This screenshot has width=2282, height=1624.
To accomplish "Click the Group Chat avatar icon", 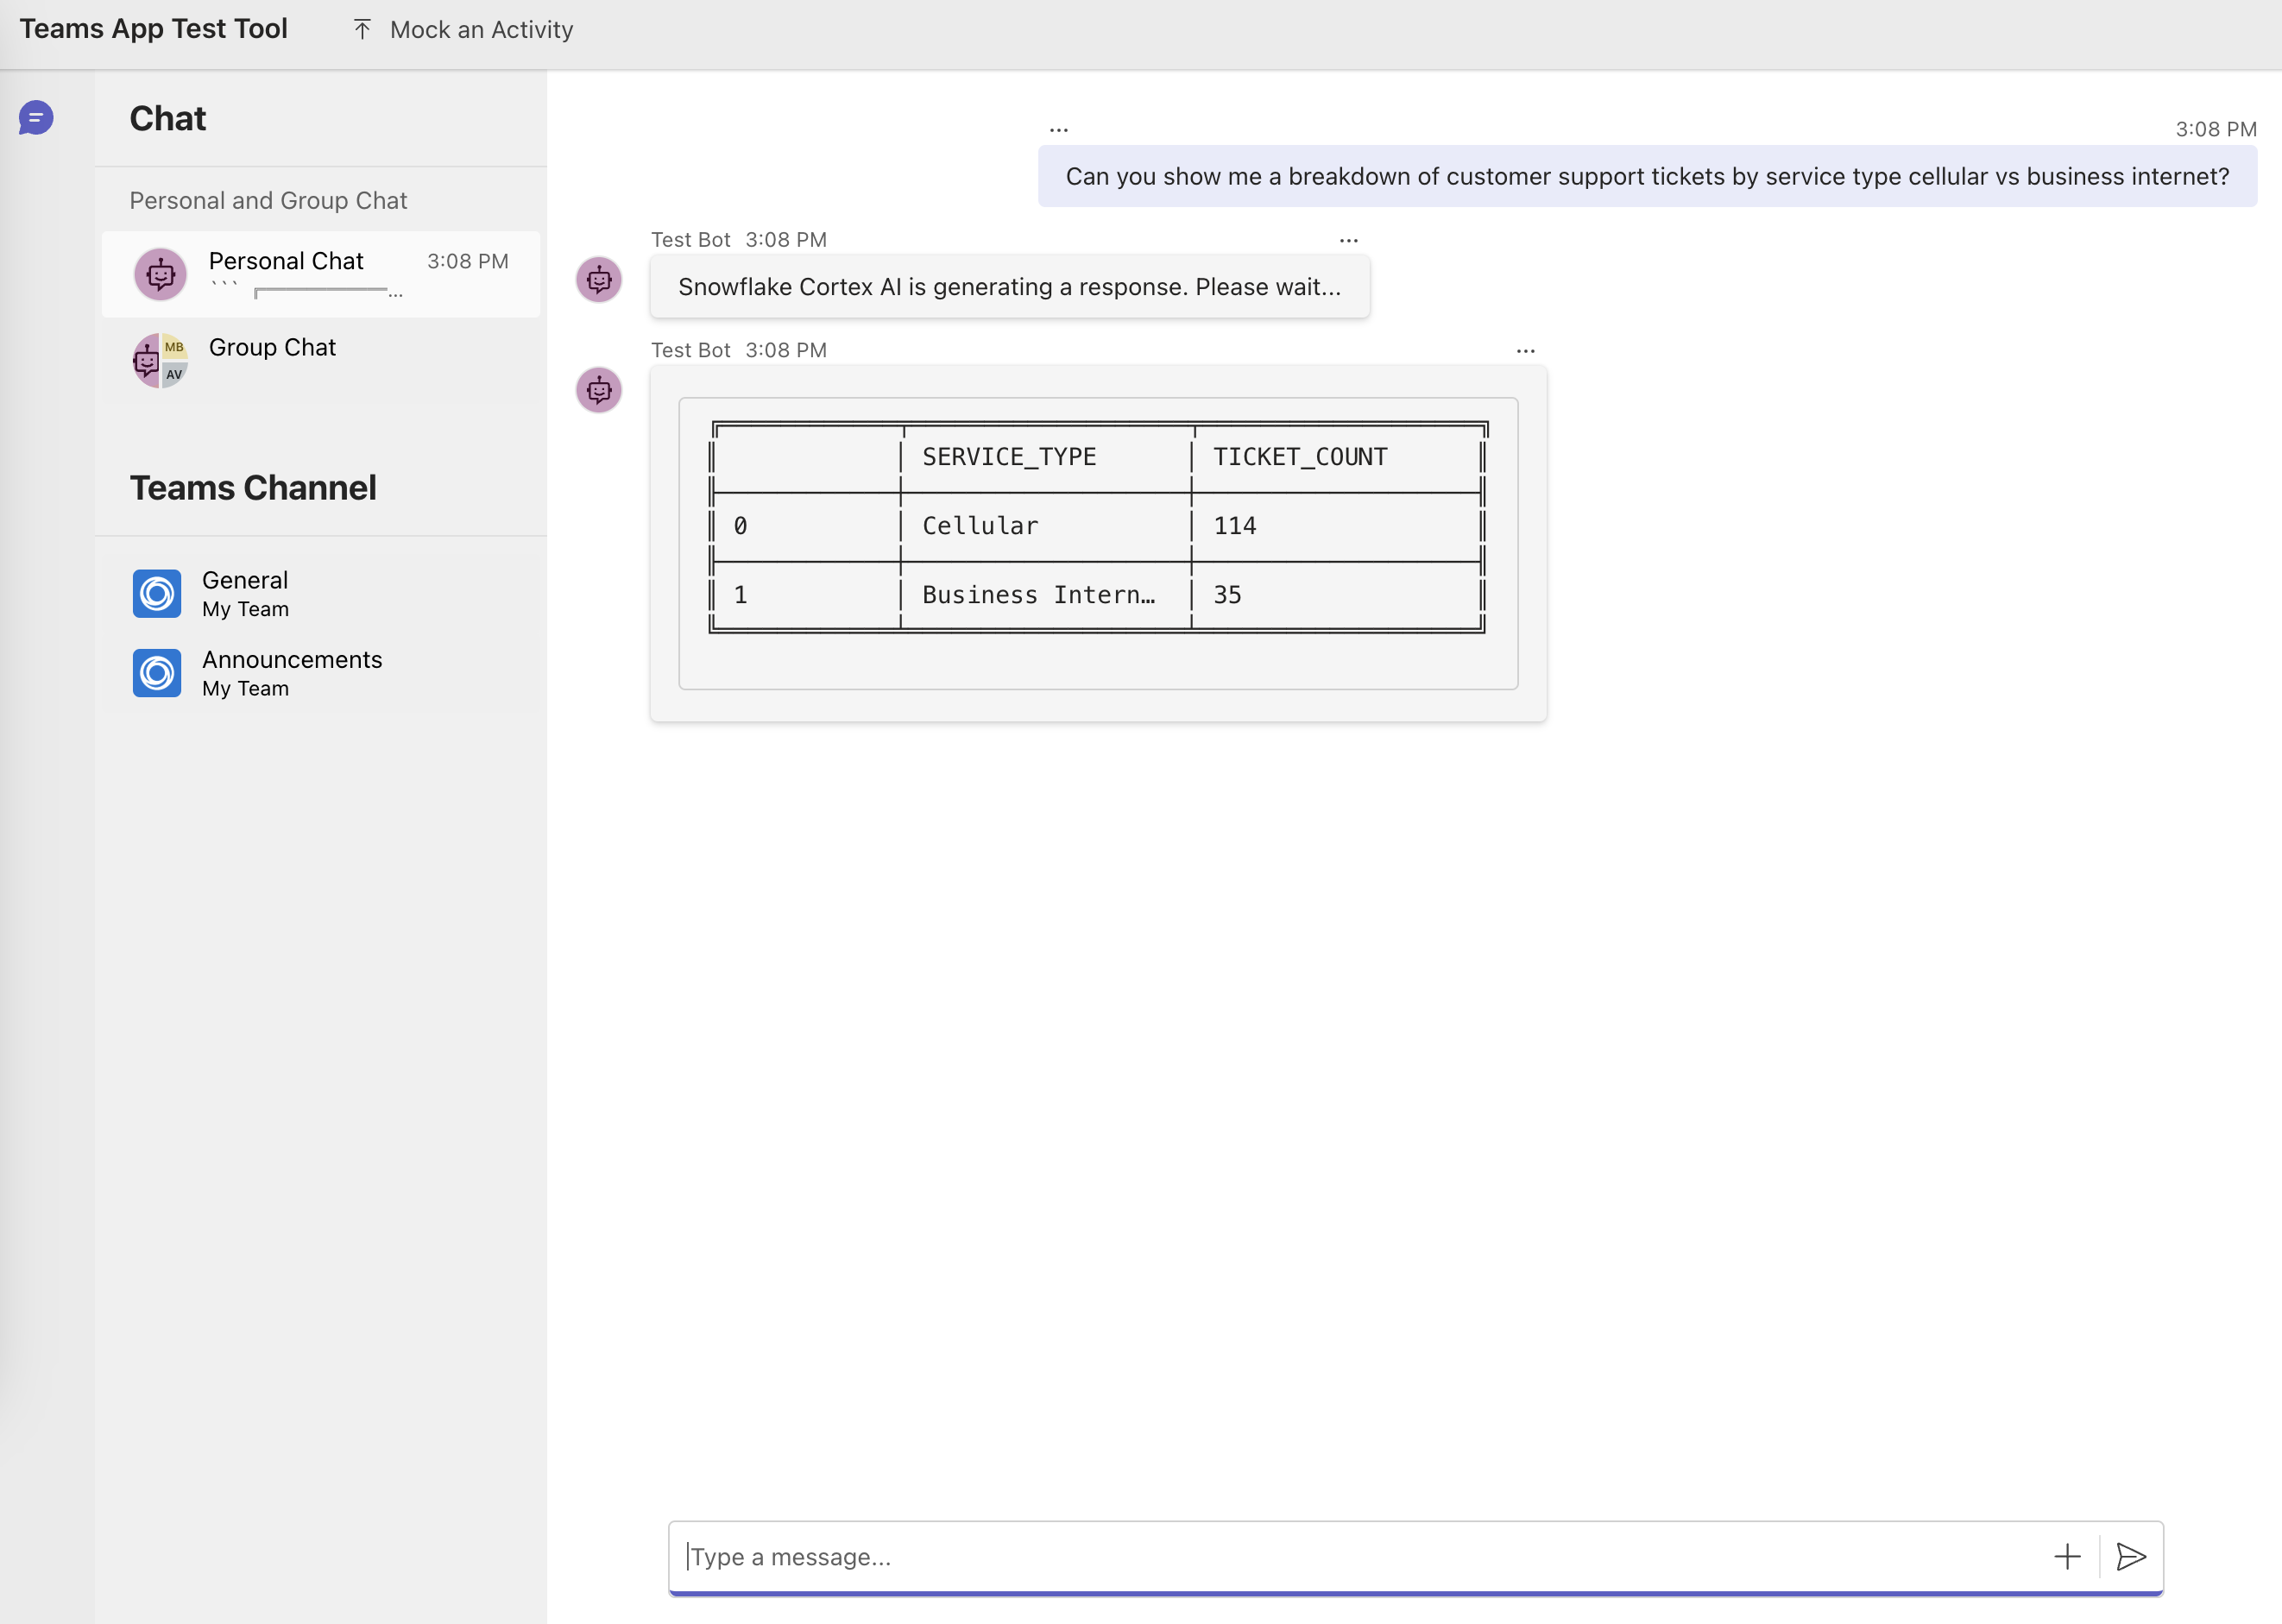I will coord(160,361).
